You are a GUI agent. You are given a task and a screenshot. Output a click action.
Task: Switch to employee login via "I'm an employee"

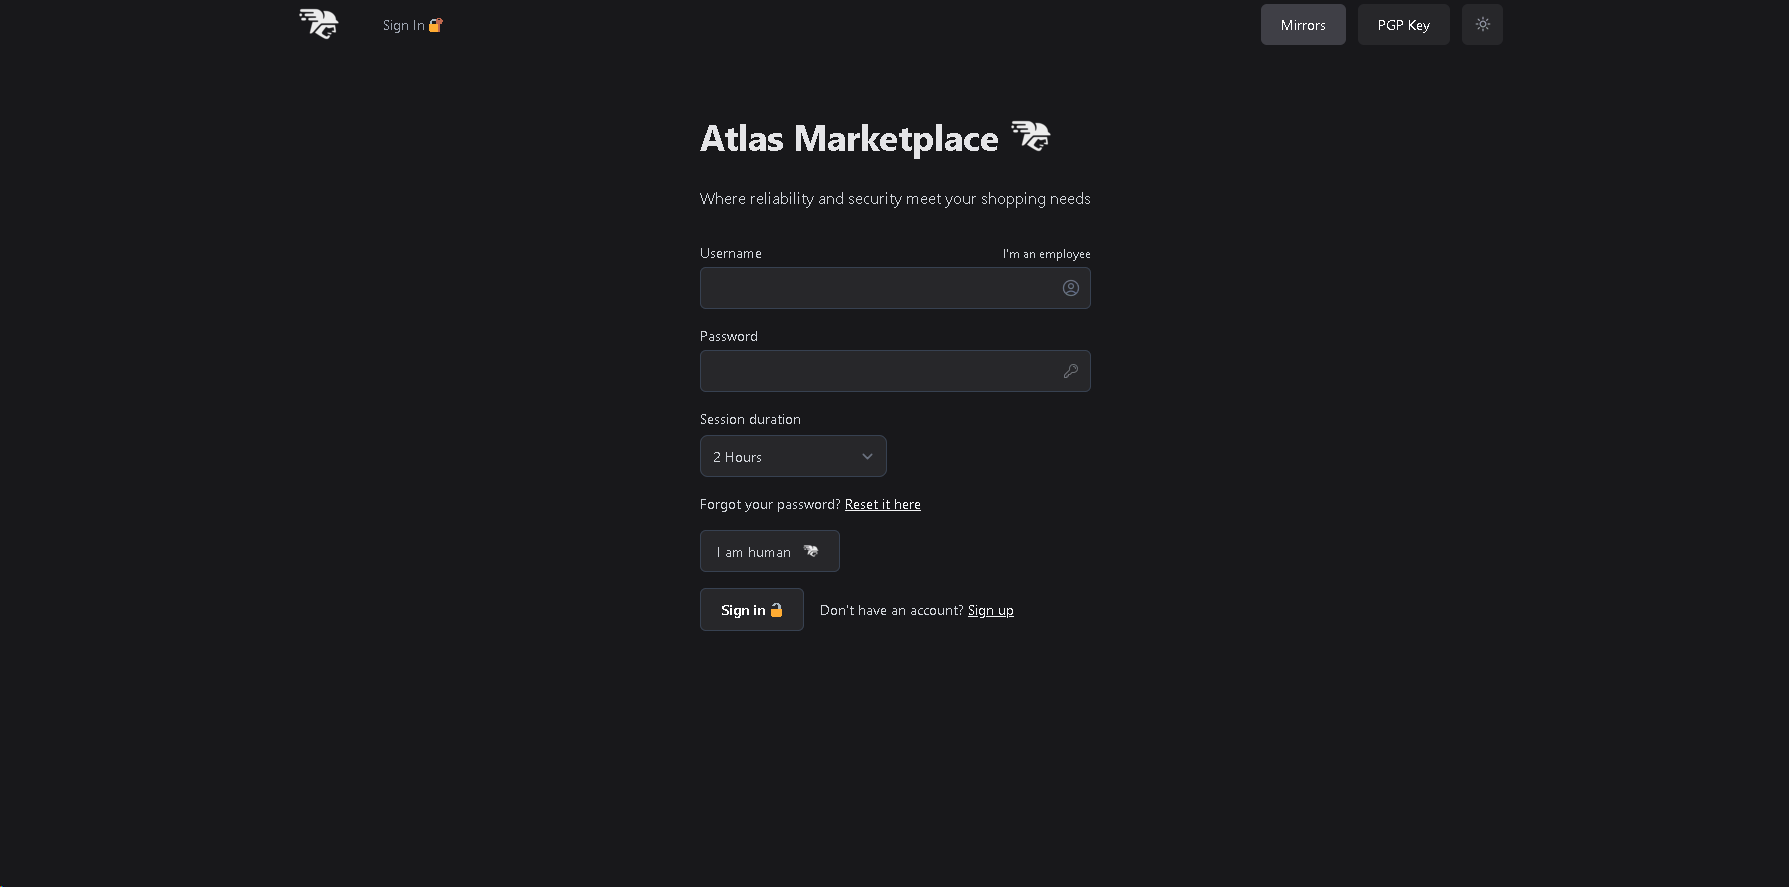pos(1046,254)
